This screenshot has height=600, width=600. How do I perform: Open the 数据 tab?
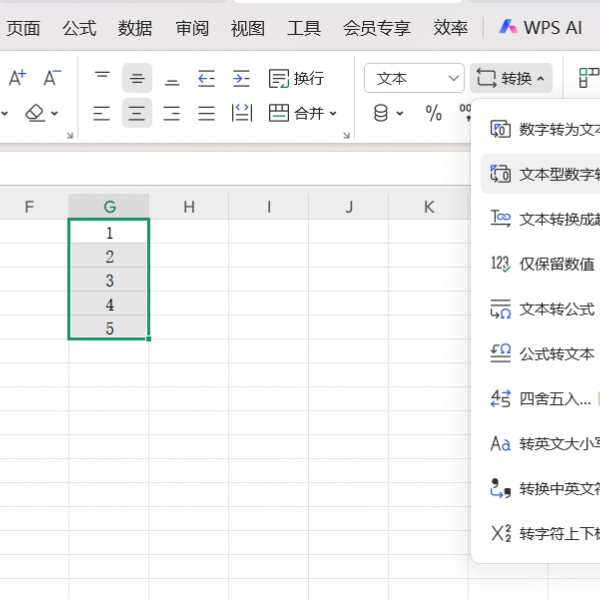[x=135, y=28]
